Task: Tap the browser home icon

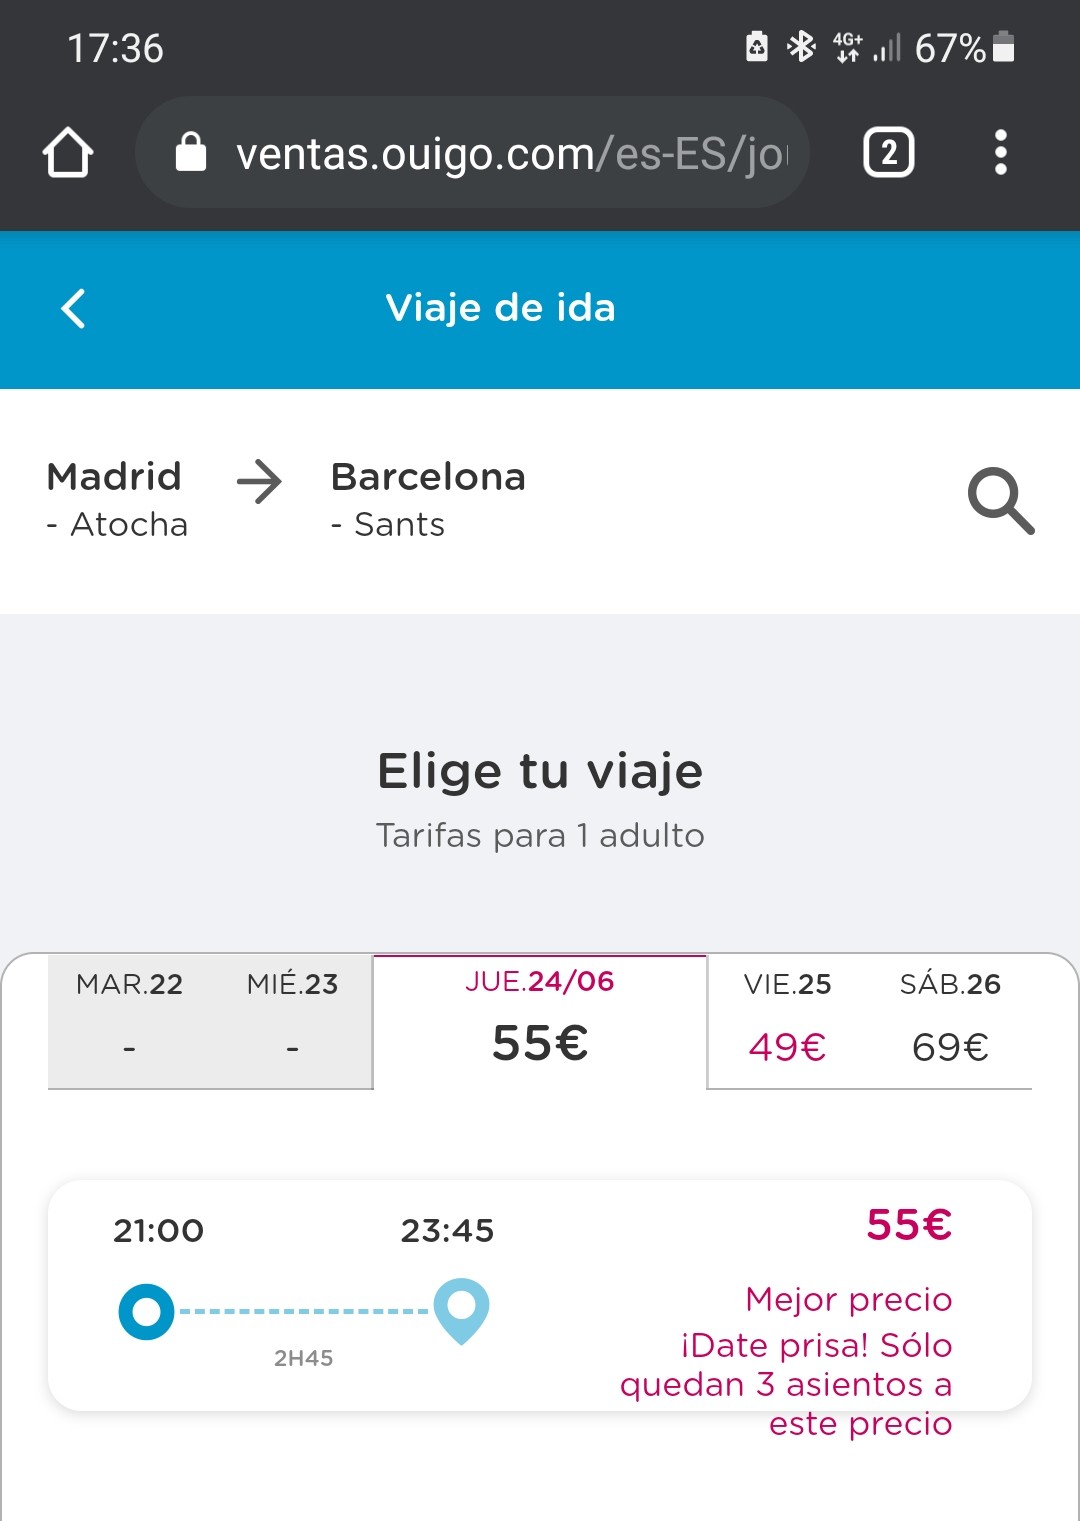Action: coord(68,153)
